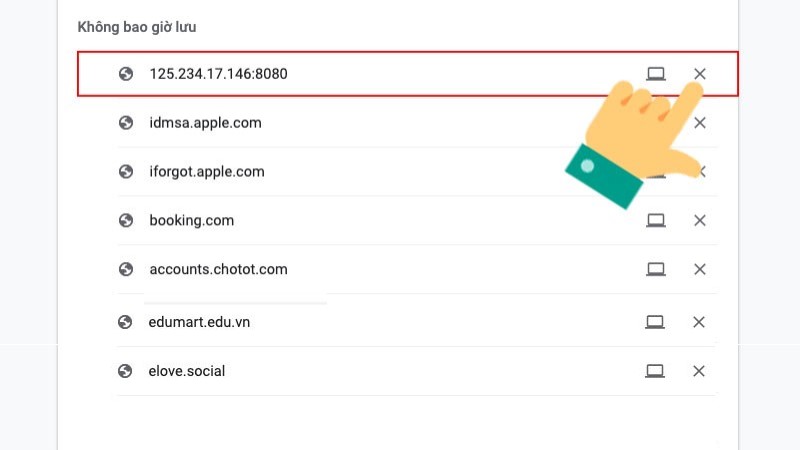Open the idmsa.apple.com link
800x450 pixels.
[205, 123]
